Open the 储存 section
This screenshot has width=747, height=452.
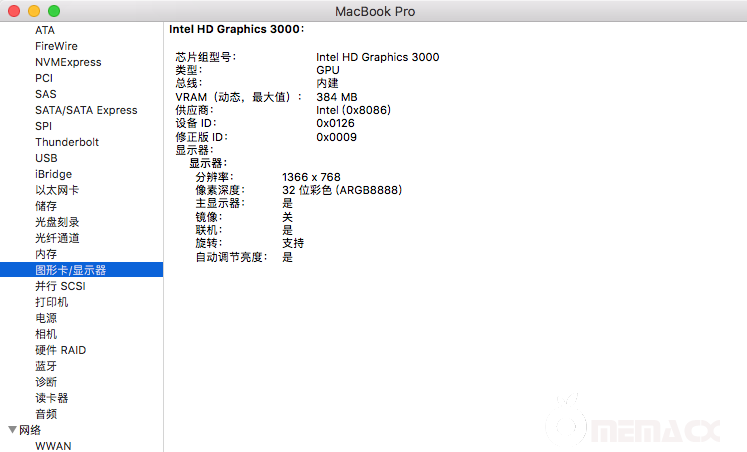pyautogui.click(x=46, y=206)
